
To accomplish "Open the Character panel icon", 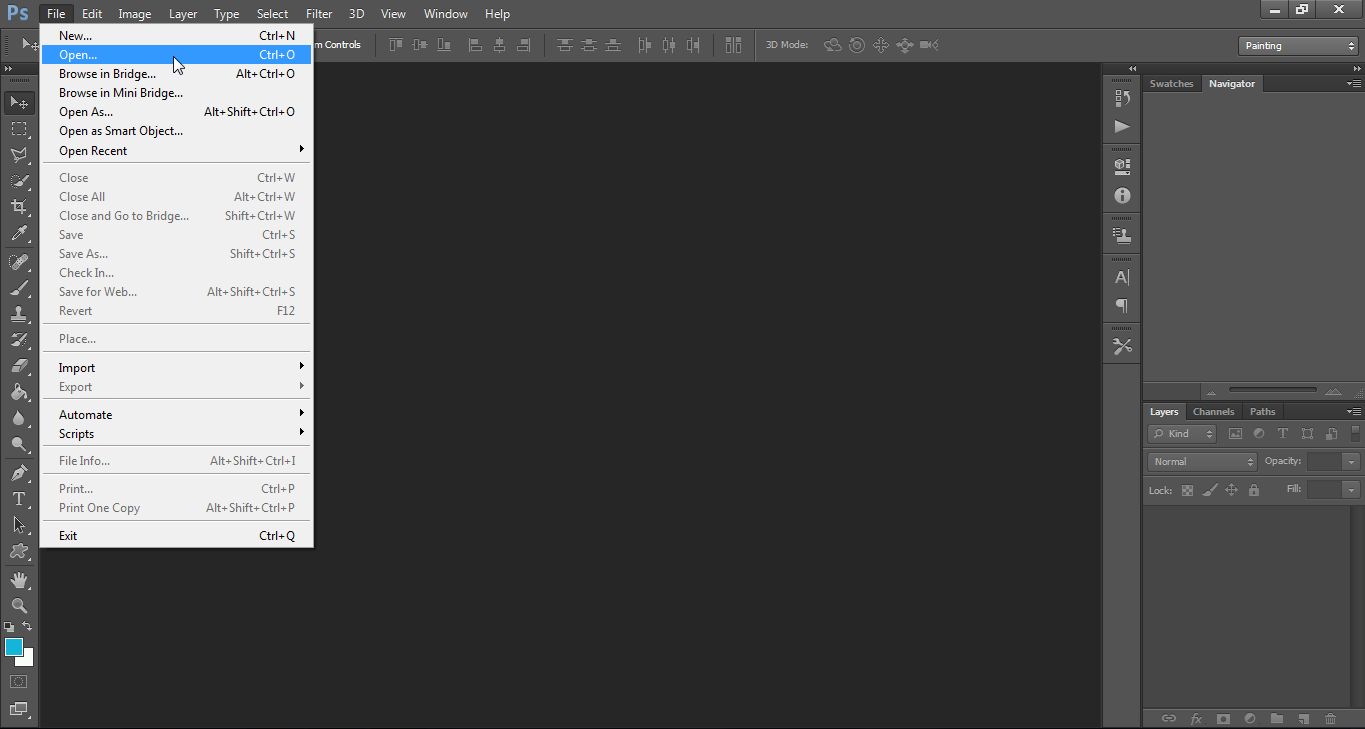I will click(x=1122, y=277).
